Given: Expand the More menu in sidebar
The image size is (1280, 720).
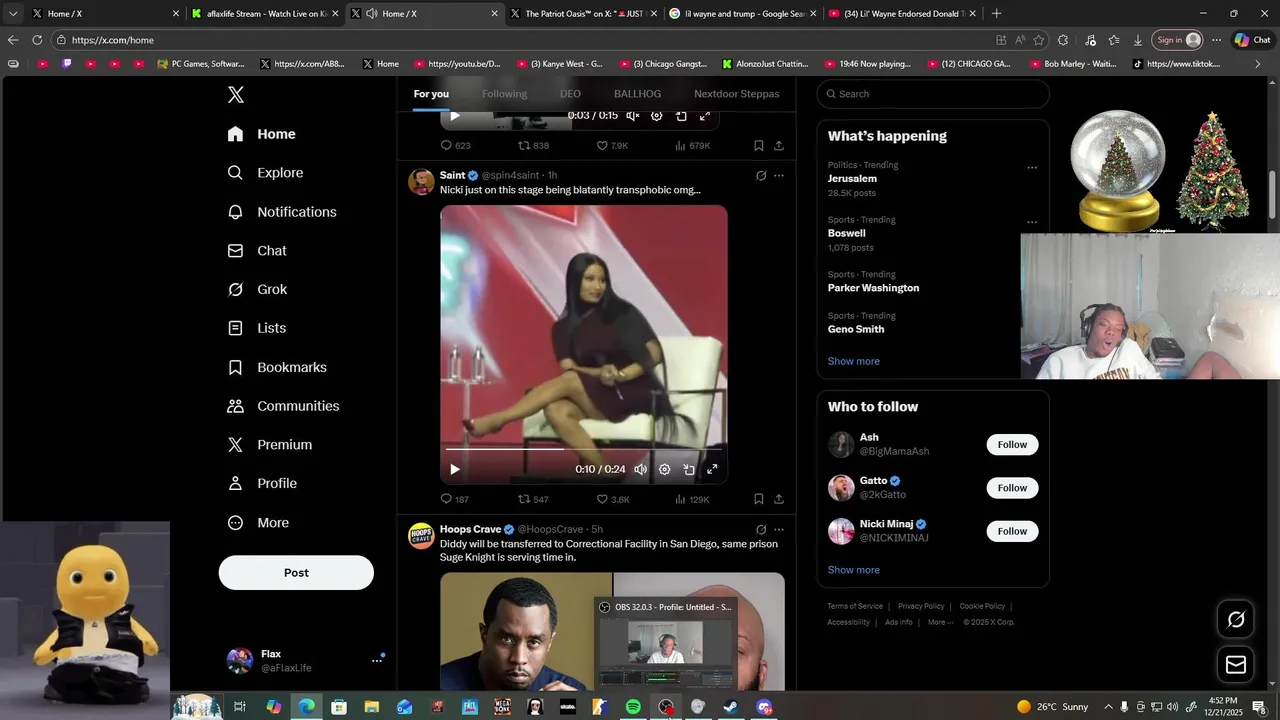Looking at the screenshot, I should (258, 523).
